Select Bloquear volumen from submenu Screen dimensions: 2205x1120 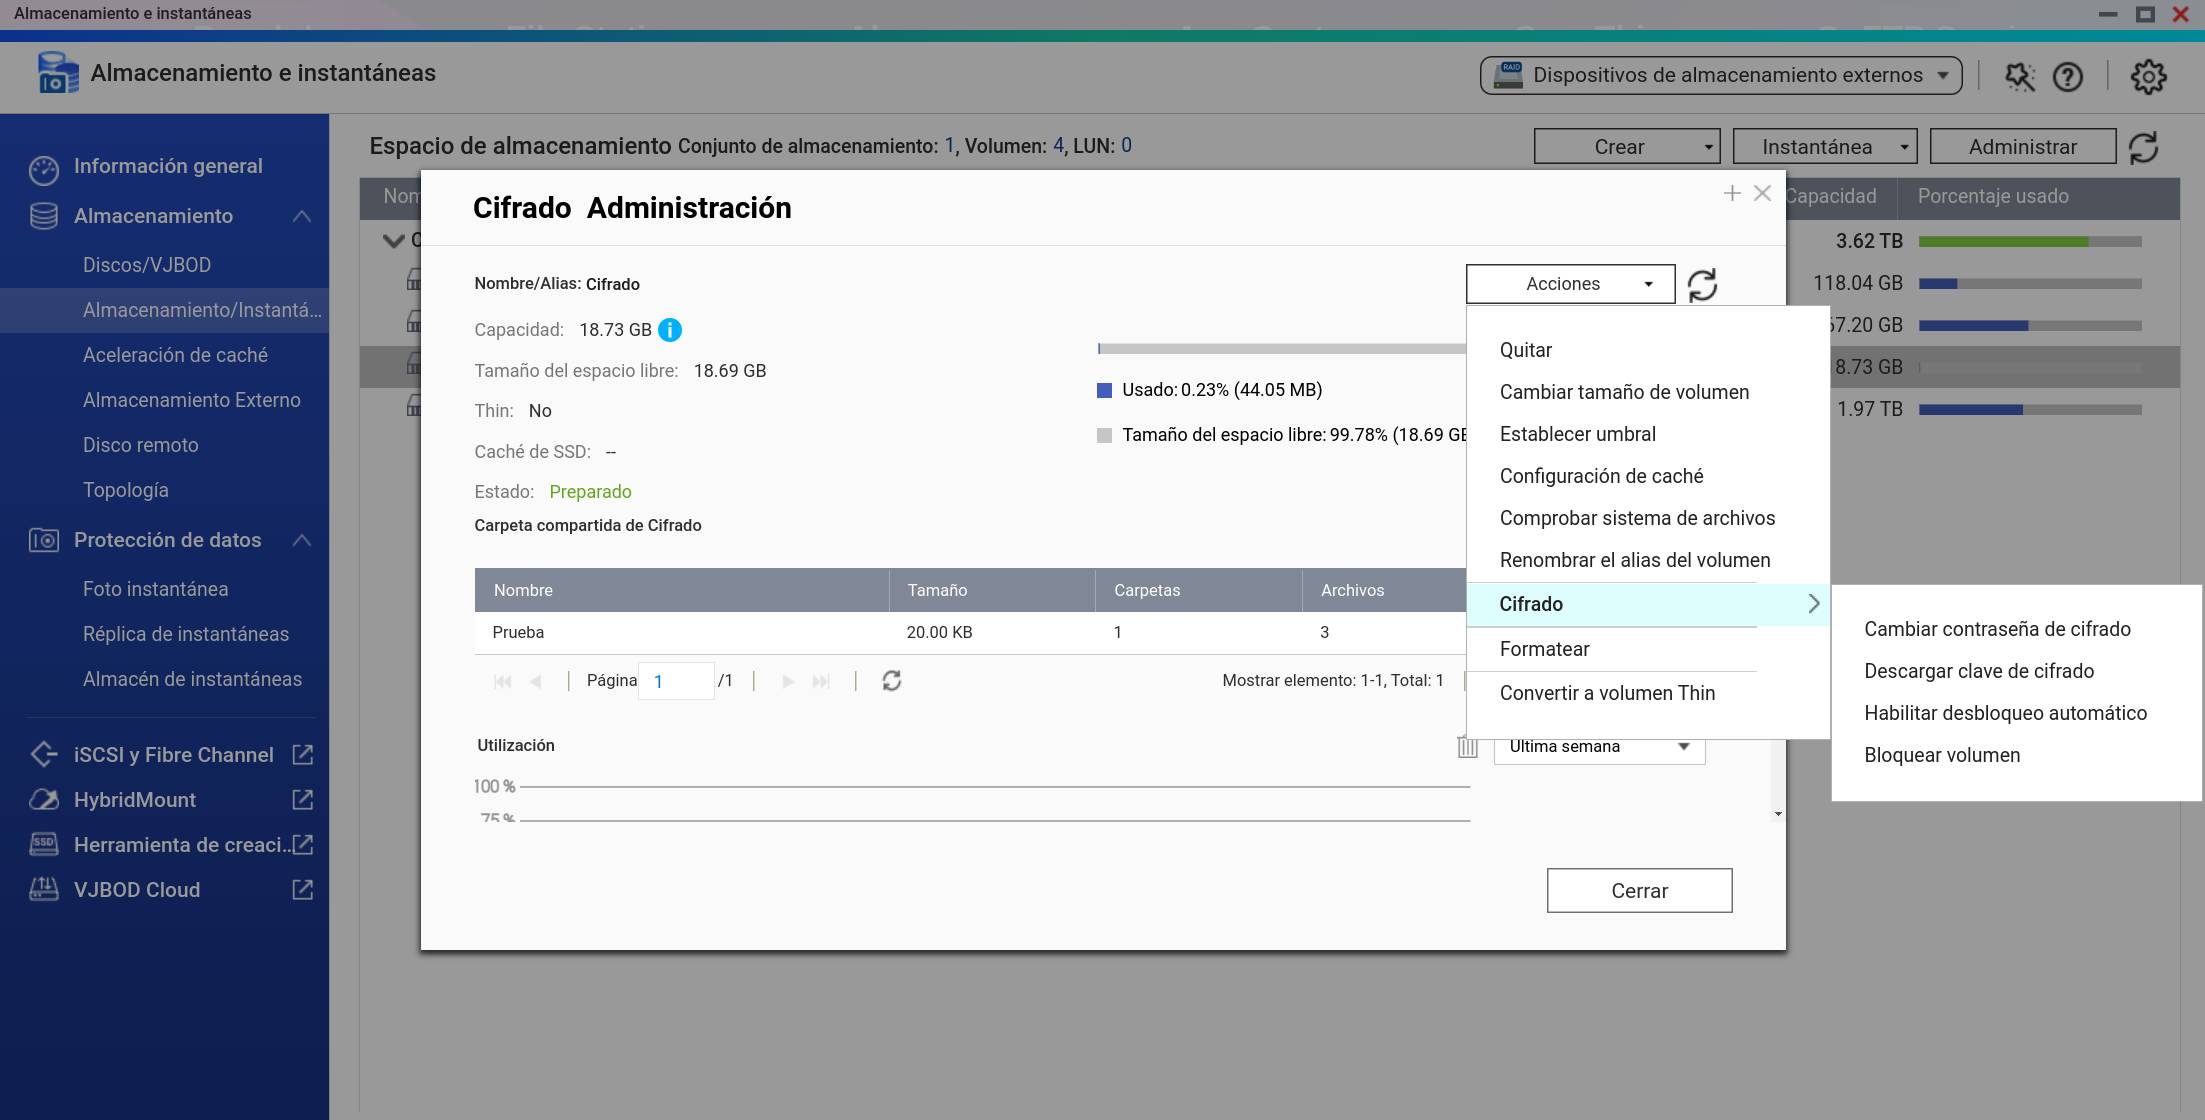(x=1941, y=756)
